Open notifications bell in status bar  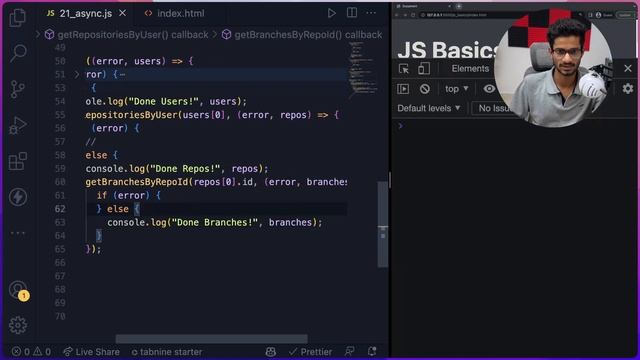point(372,351)
